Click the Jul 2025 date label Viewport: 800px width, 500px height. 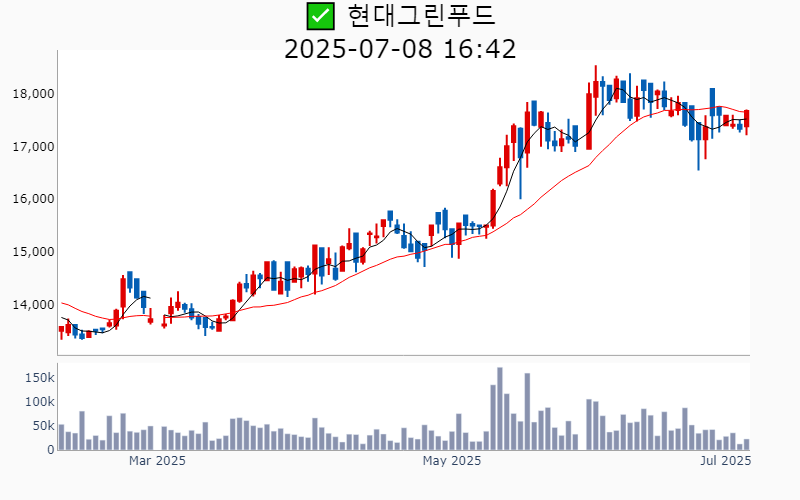(726, 461)
